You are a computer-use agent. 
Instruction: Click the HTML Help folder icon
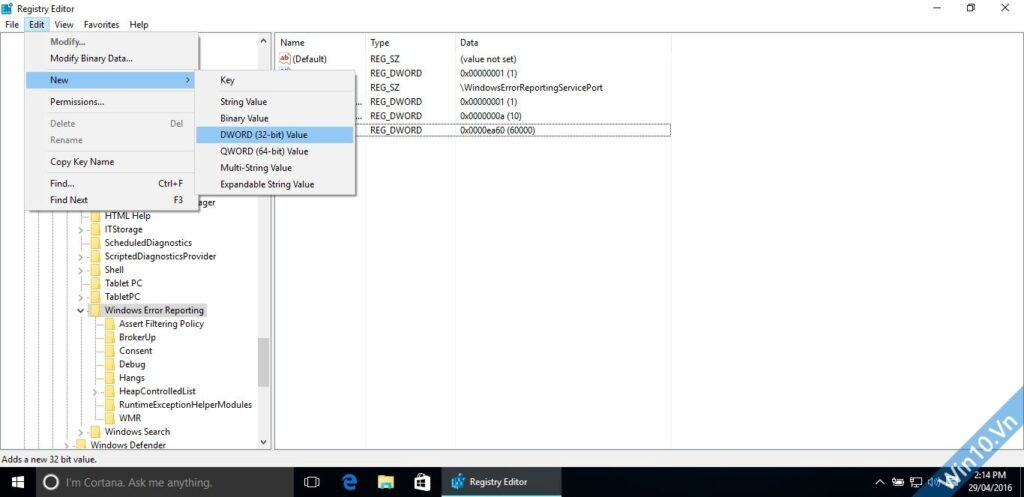[95, 216]
